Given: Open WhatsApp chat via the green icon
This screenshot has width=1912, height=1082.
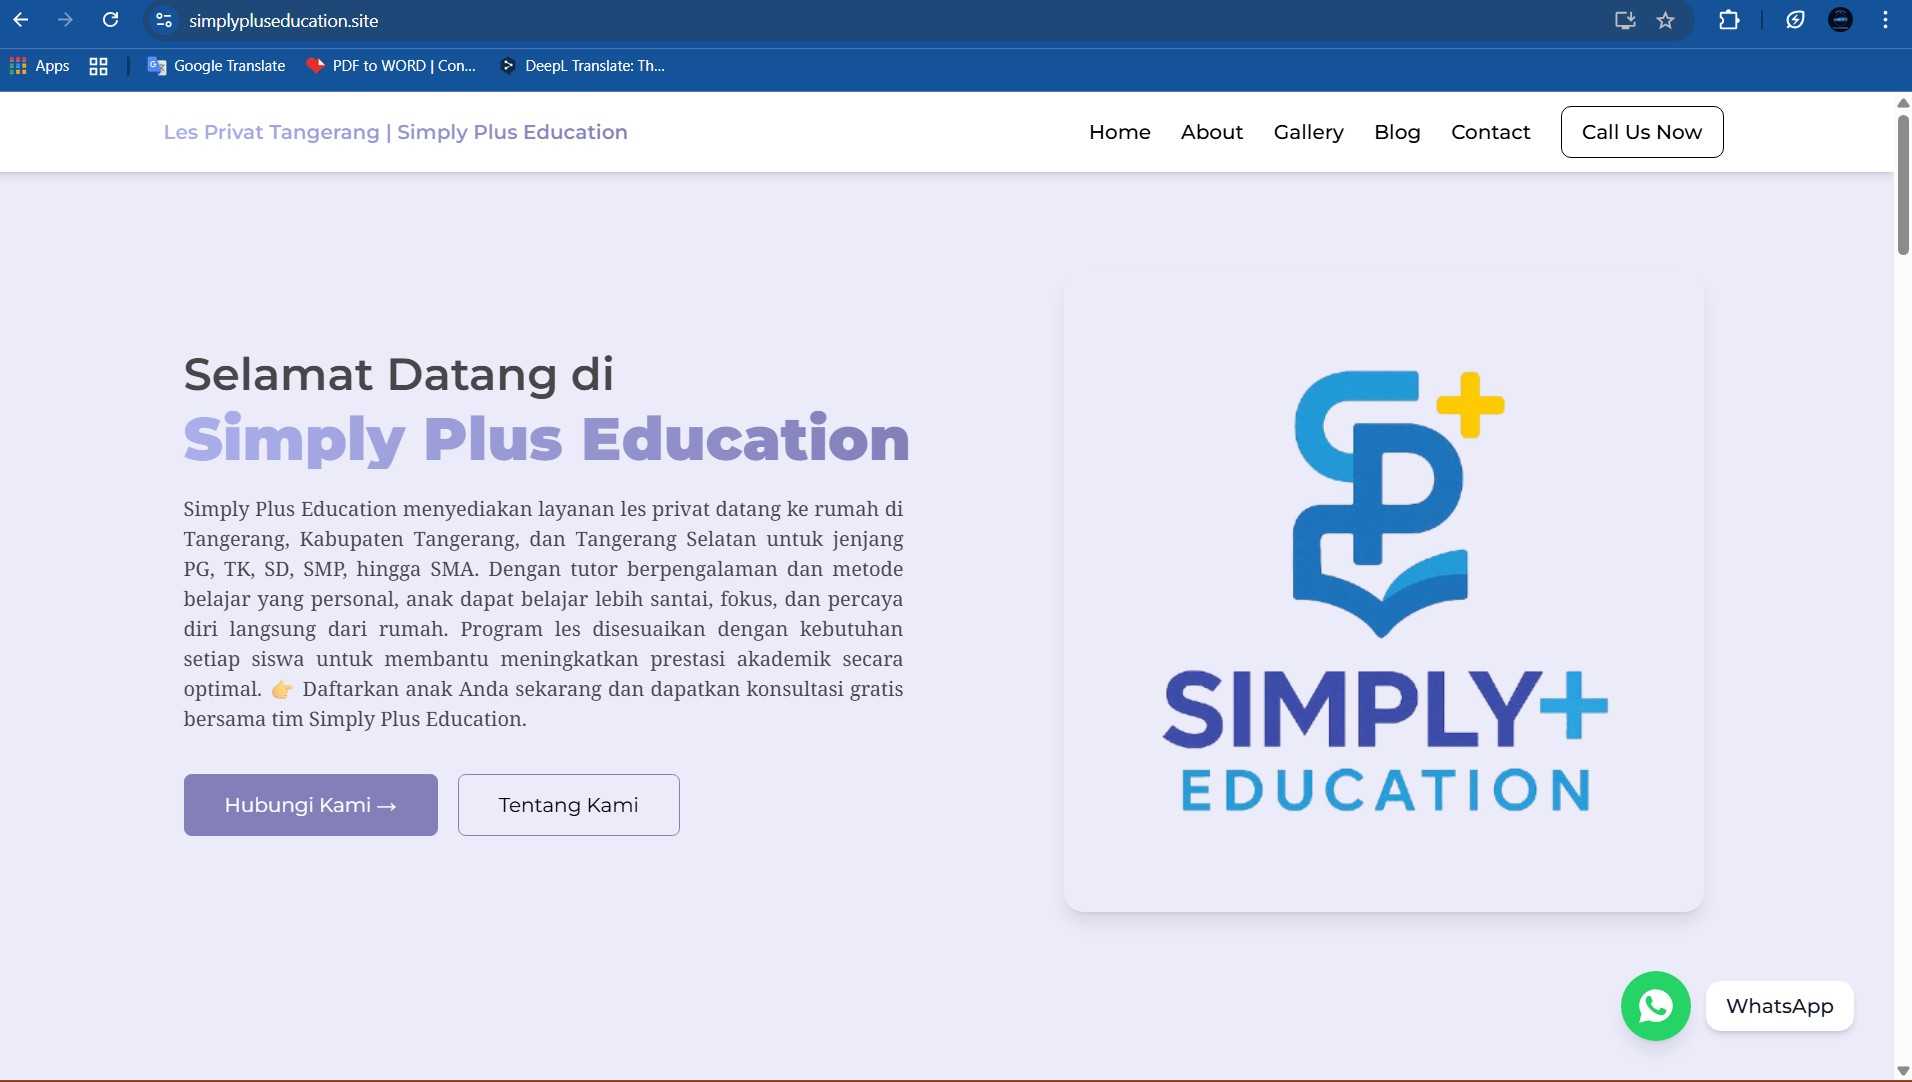Looking at the screenshot, I should (1654, 1006).
